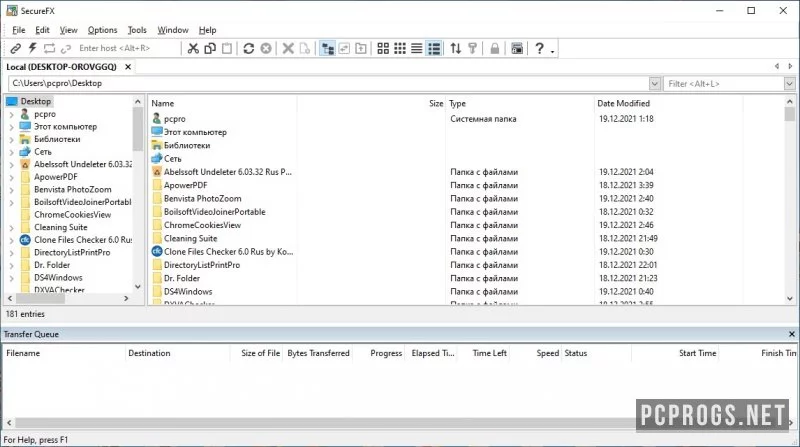800x447 pixels.
Task: Click the Status column in Transfer Queue
Action: pyautogui.click(x=597, y=353)
